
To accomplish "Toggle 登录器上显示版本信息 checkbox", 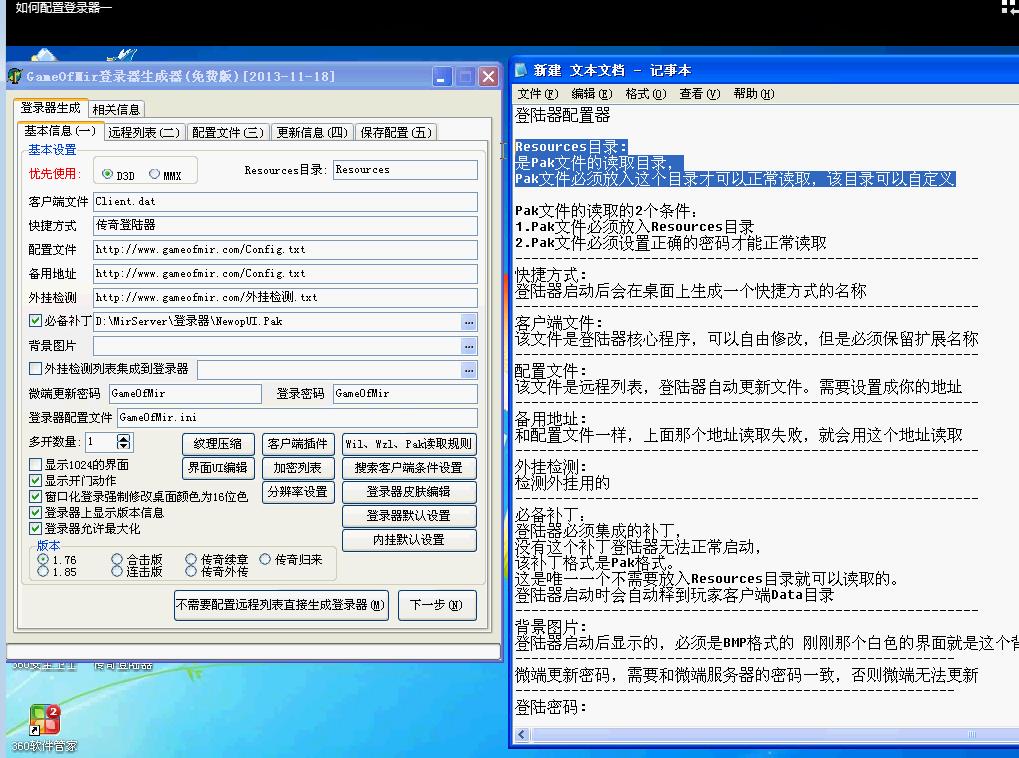I will coord(36,513).
